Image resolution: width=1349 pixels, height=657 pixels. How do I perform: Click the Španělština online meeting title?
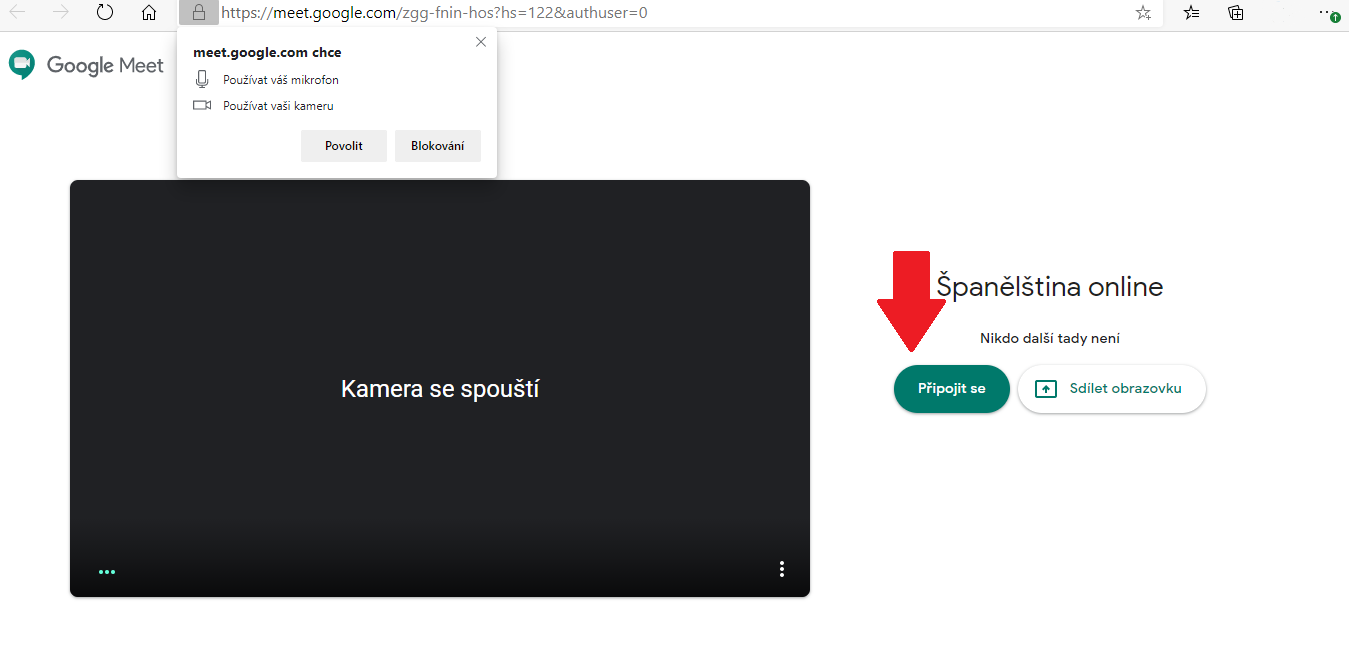(x=1050, y=287)
